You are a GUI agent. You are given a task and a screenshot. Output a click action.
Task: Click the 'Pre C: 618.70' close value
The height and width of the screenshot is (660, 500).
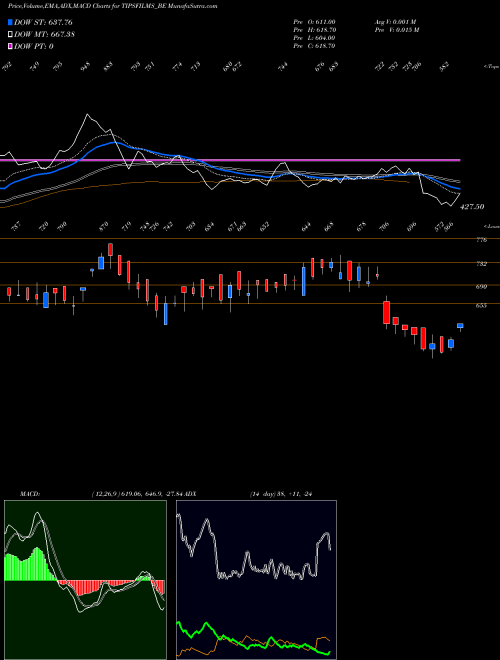[314, 46]
